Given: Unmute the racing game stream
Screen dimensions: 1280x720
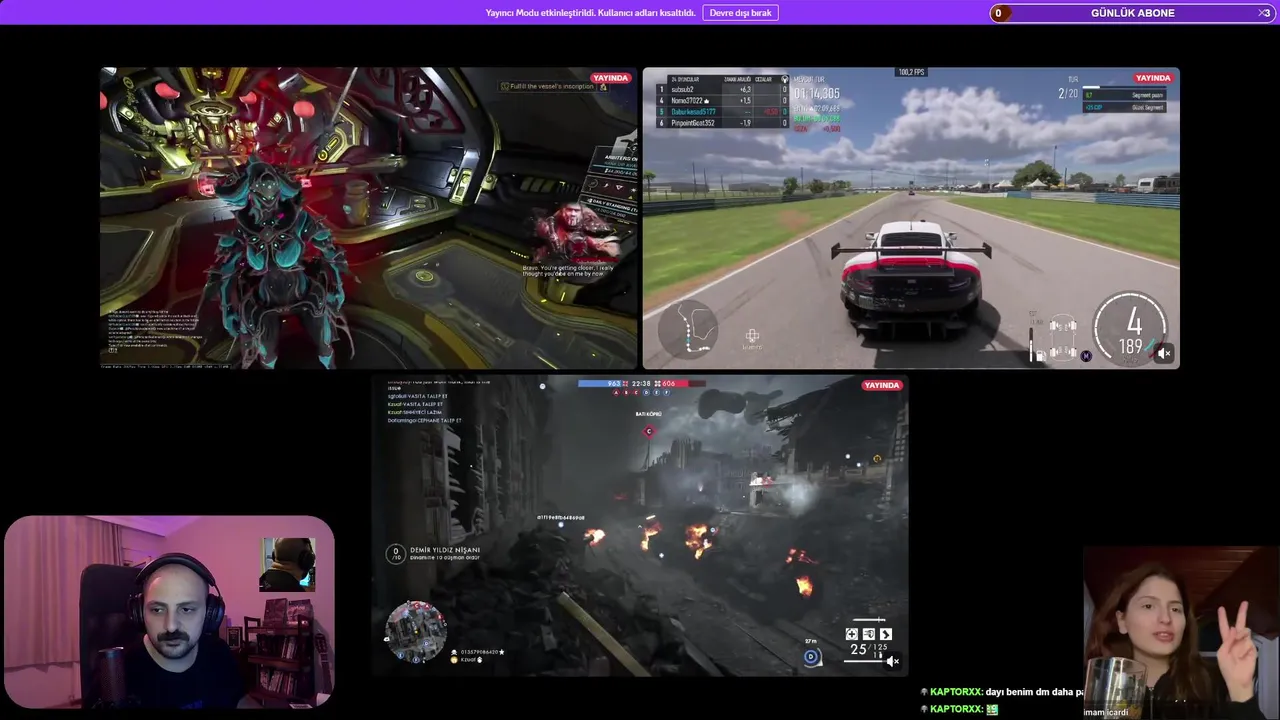Looking at the screenshot, I should [x=1163, y=353].
